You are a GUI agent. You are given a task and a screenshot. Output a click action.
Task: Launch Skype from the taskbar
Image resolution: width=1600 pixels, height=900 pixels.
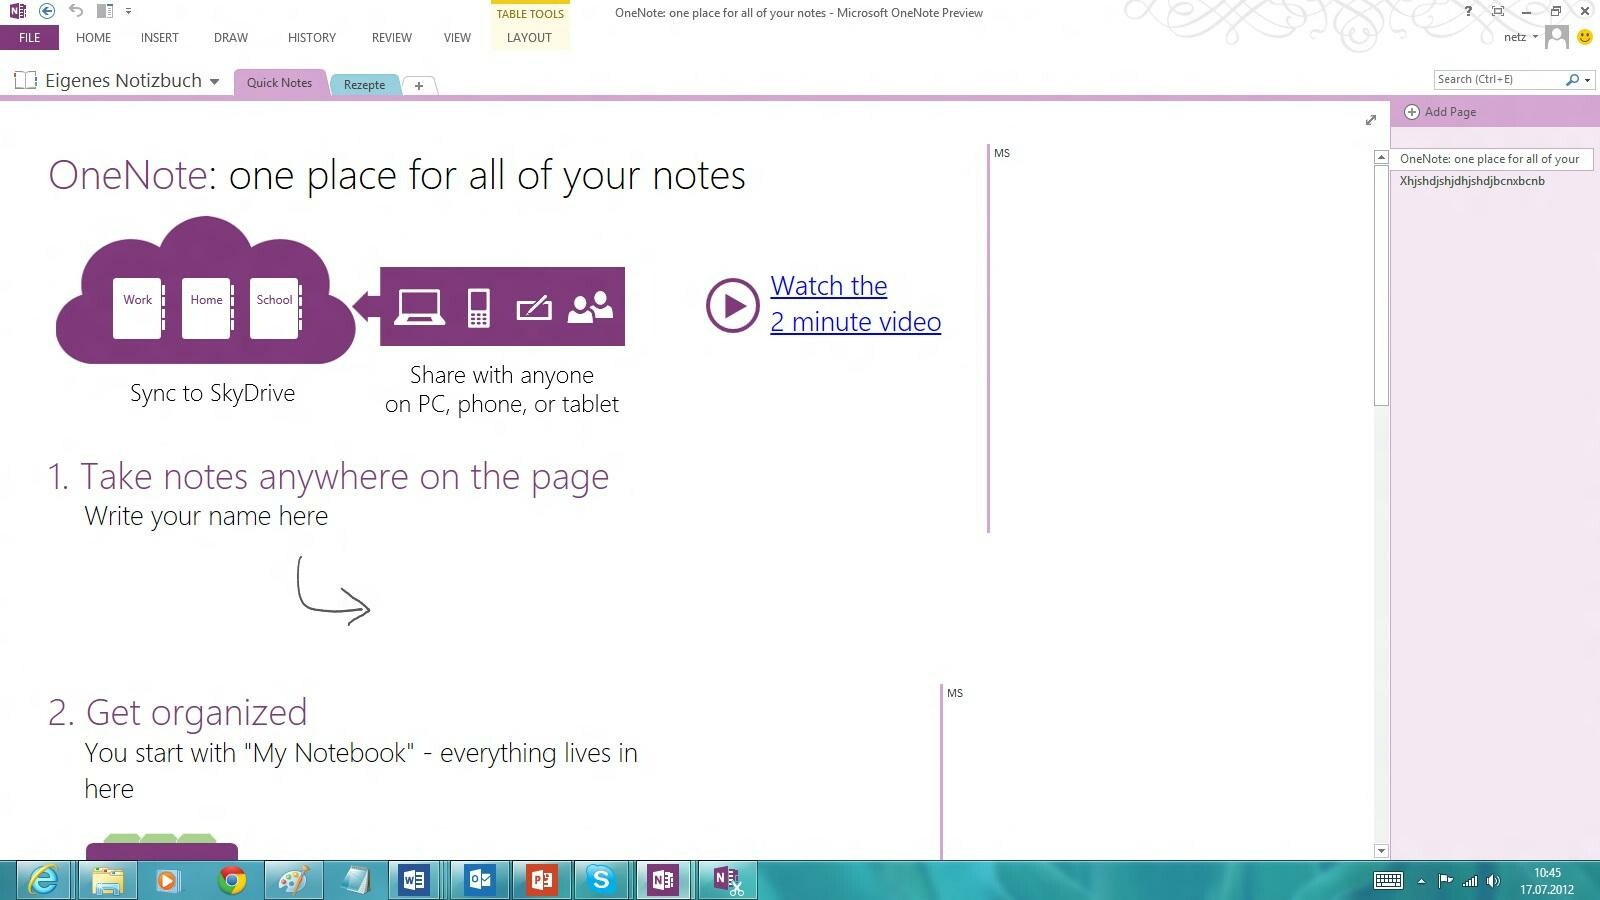click(x=601, y=881)
